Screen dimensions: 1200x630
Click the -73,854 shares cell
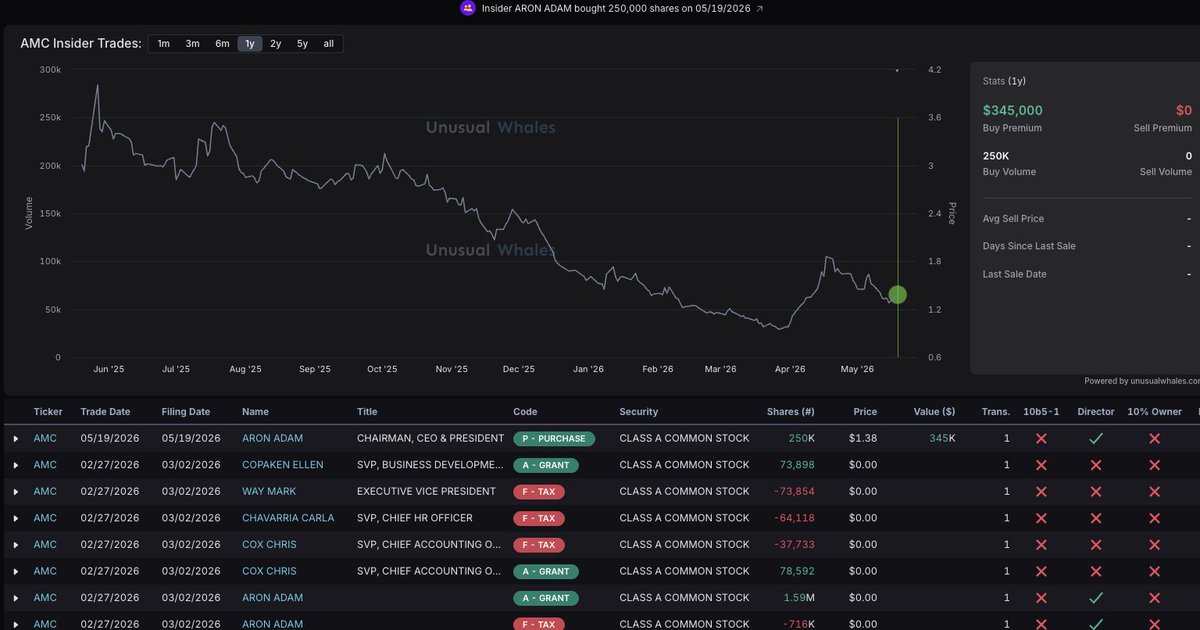point(794,491)
